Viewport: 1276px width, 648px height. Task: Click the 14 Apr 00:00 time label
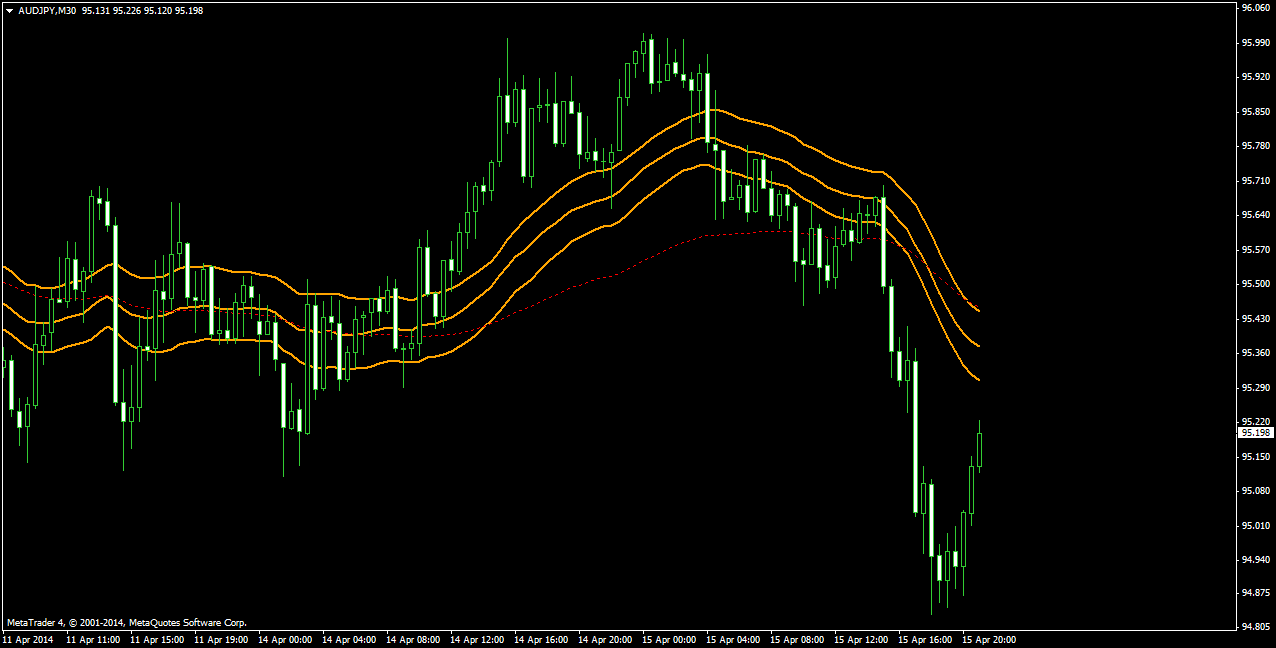pos(286,639)
